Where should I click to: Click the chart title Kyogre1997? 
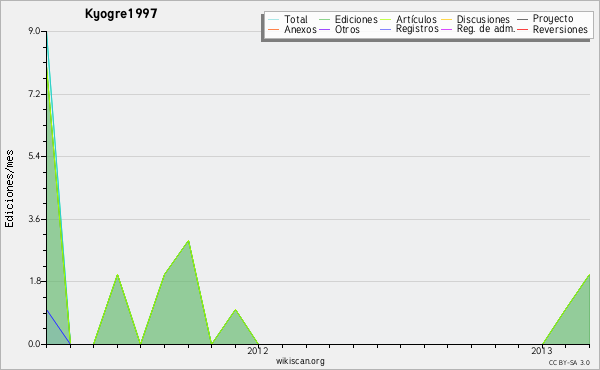click(x=121, y=14)
